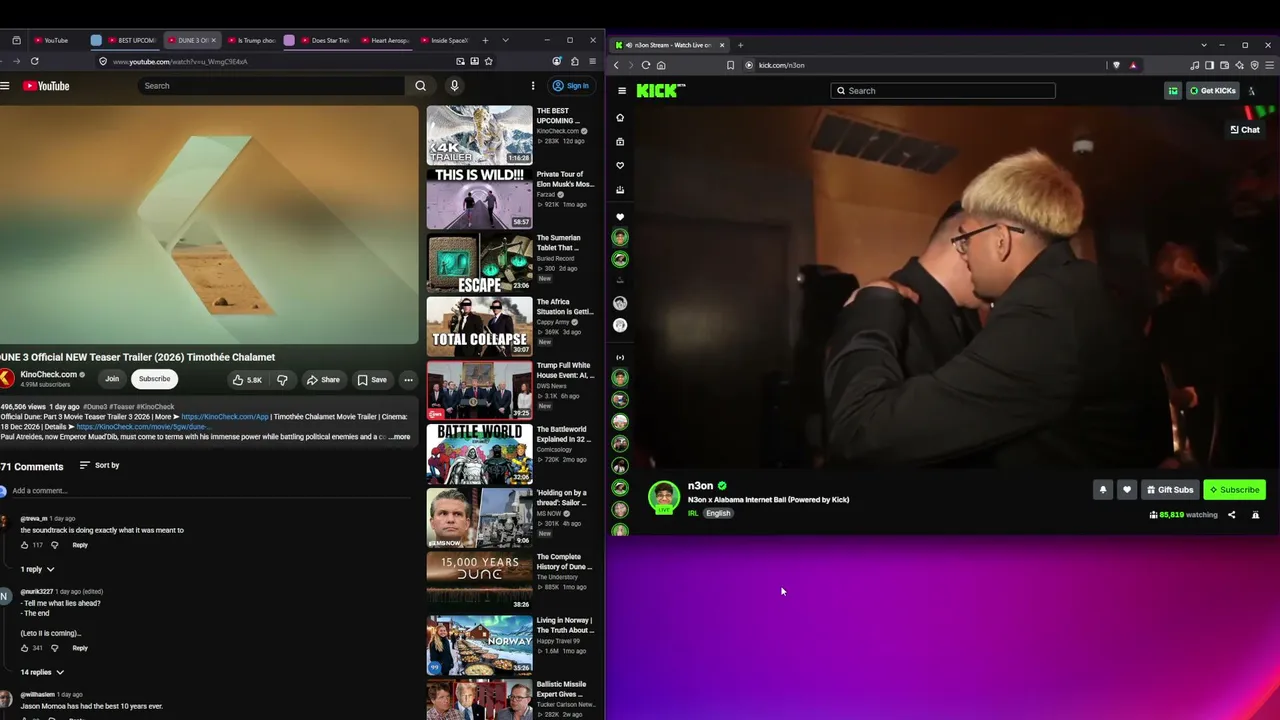Like the Dune 3 trailer video

tap(246, 380)
